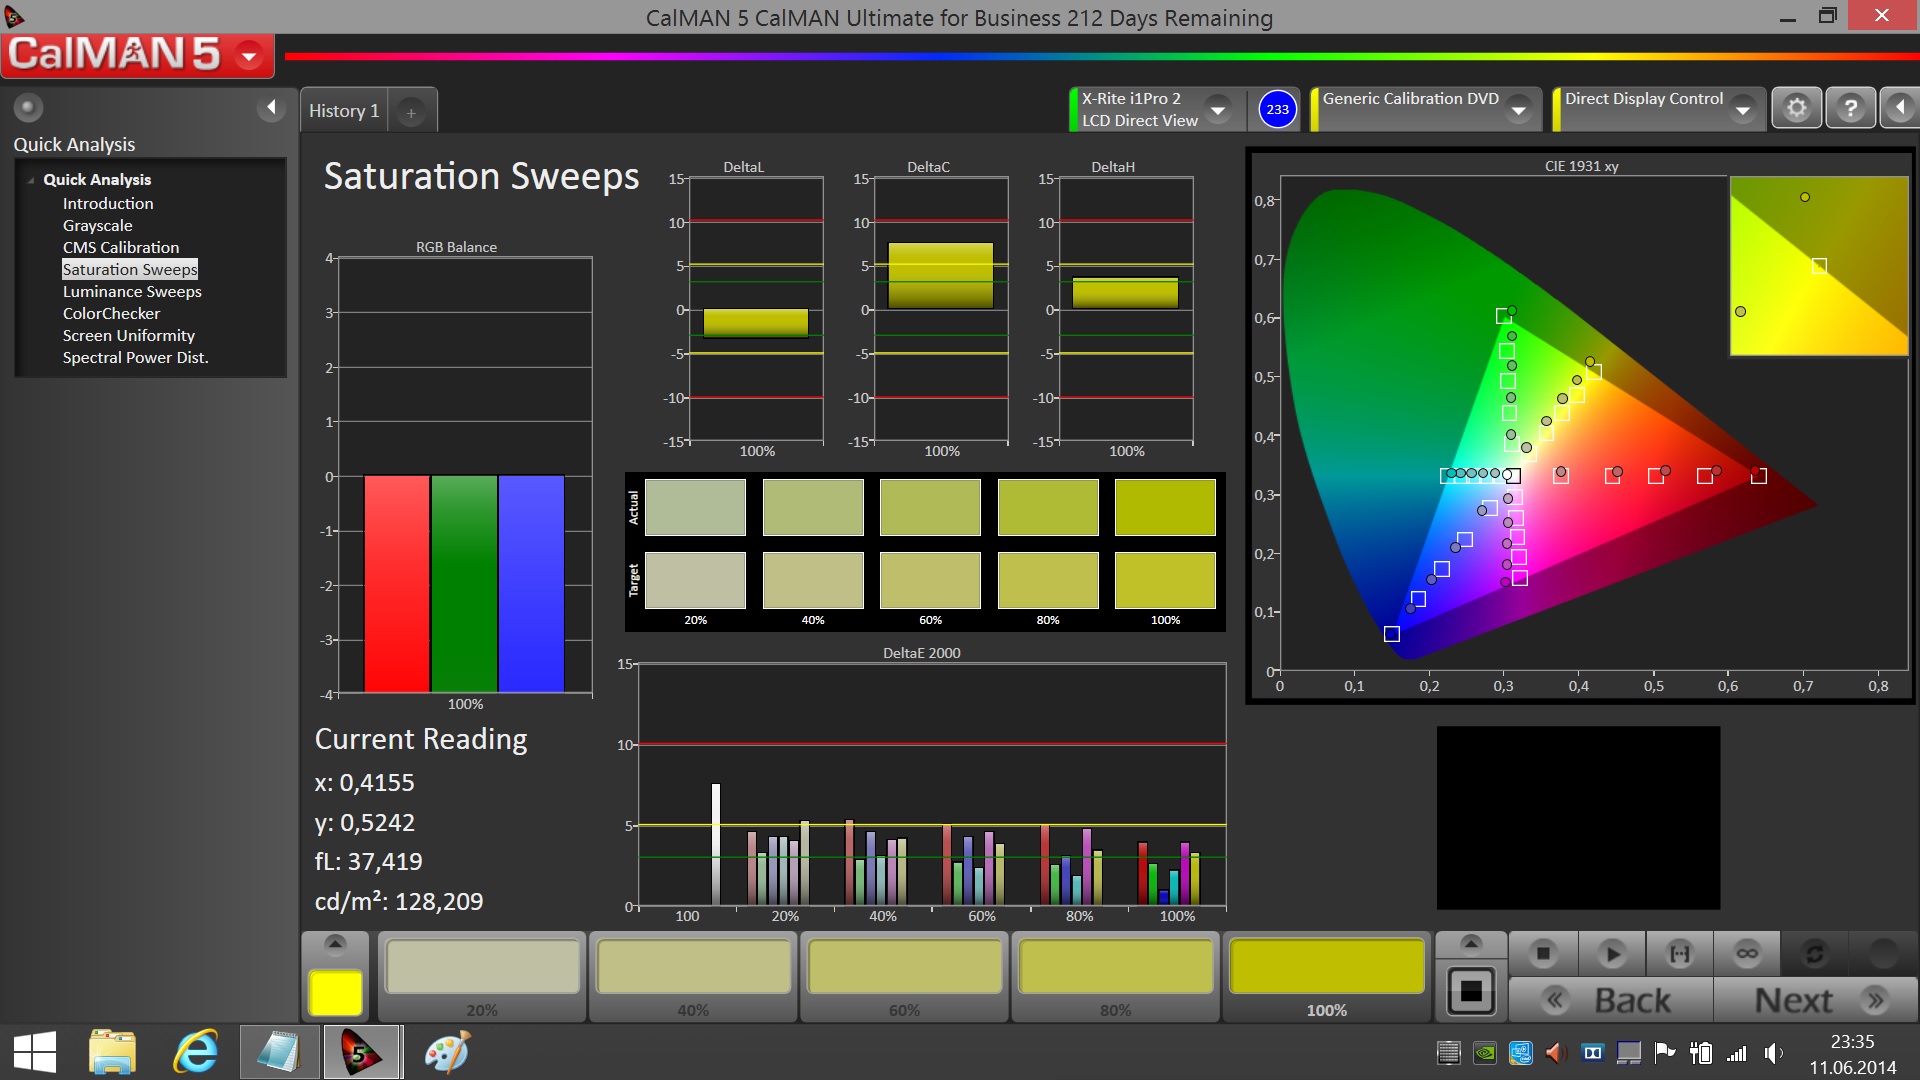Expand the Direct Display Control dropdown
This screenshot has width=1920, height=1080.
coord(1743,109)
